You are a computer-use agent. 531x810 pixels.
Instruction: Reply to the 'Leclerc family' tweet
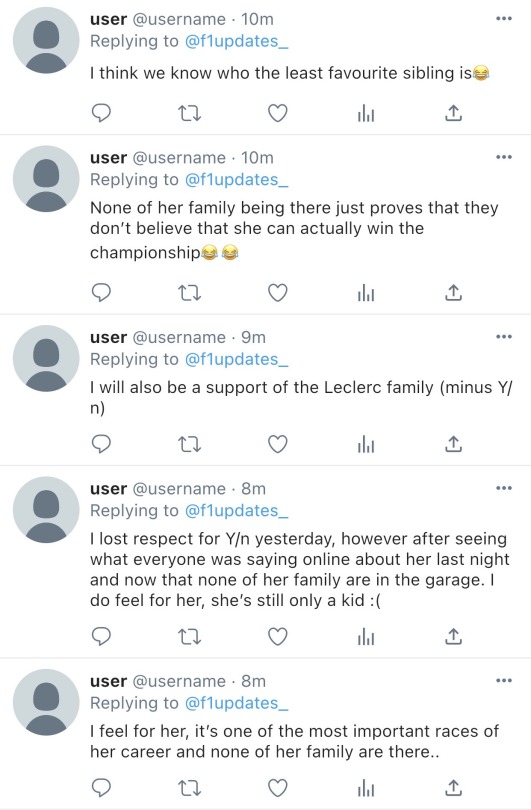coord(101,444)
